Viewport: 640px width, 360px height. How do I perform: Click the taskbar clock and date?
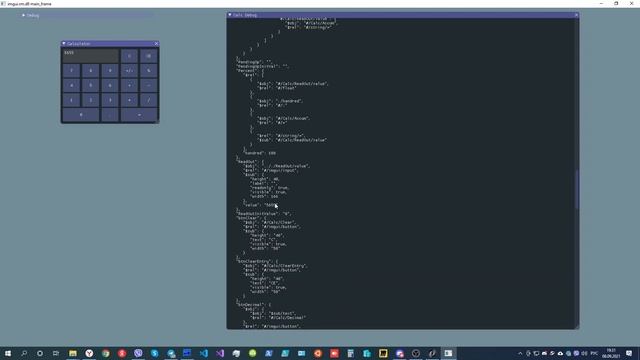[611, 353]
